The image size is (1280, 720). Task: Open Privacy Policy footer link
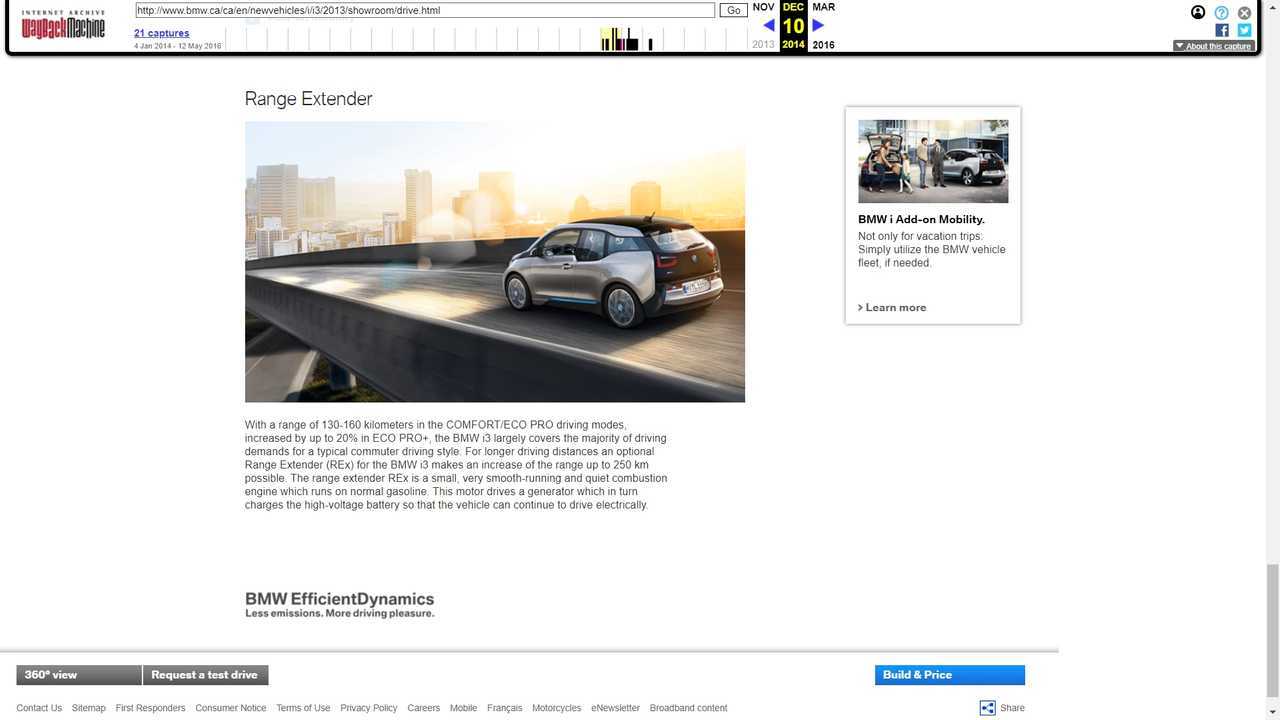(x=368, y=708)
